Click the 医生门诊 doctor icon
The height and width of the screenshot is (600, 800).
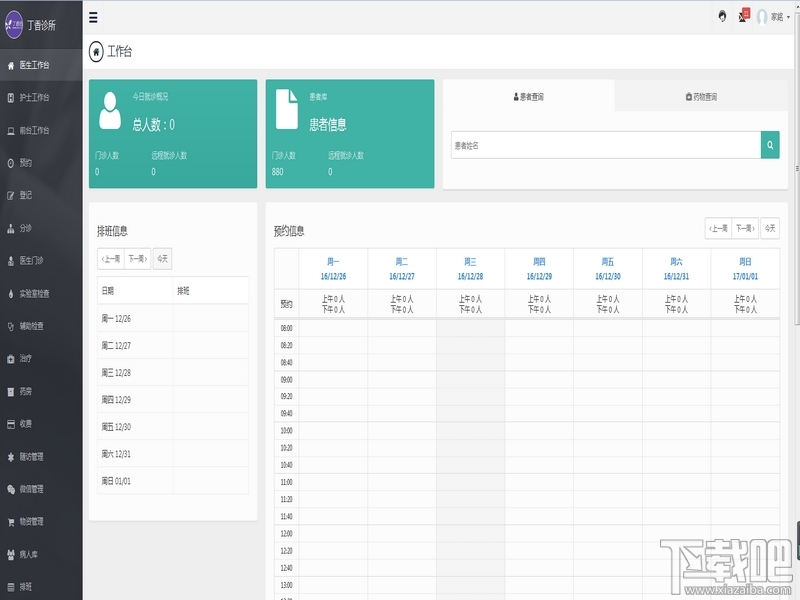[x=11, y=261]
